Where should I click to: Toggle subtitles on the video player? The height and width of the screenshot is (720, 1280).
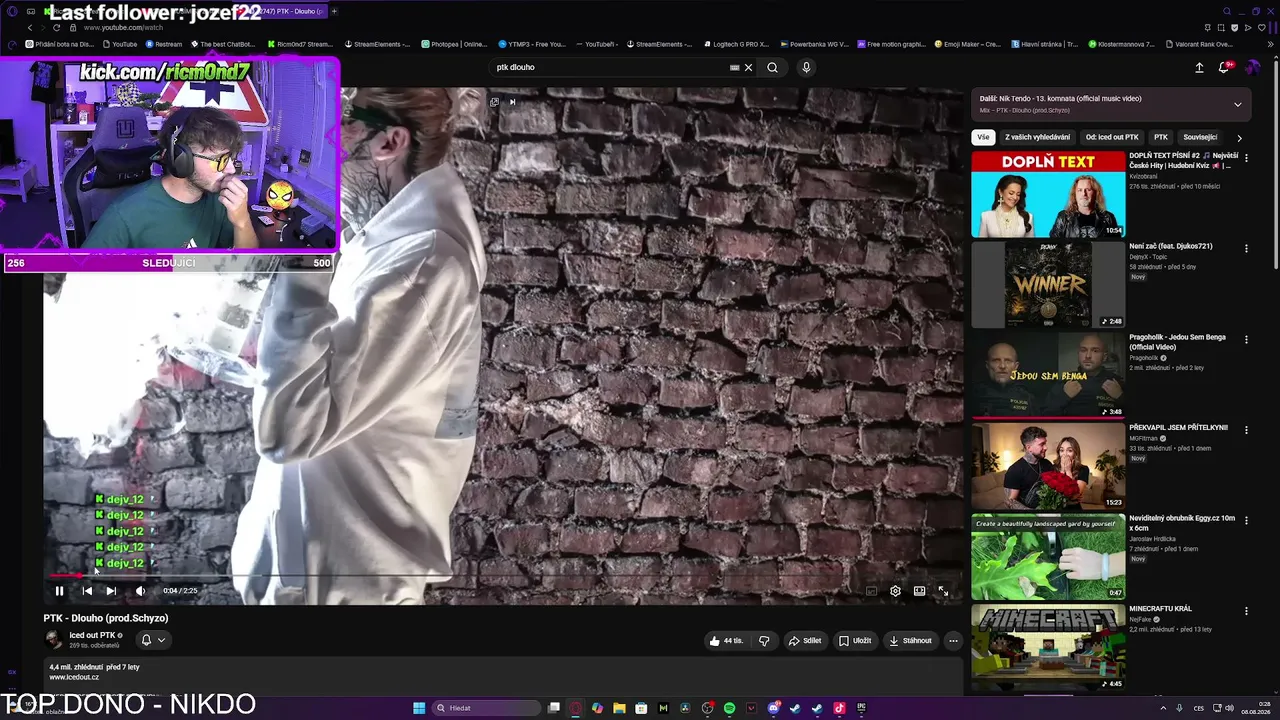871,591
